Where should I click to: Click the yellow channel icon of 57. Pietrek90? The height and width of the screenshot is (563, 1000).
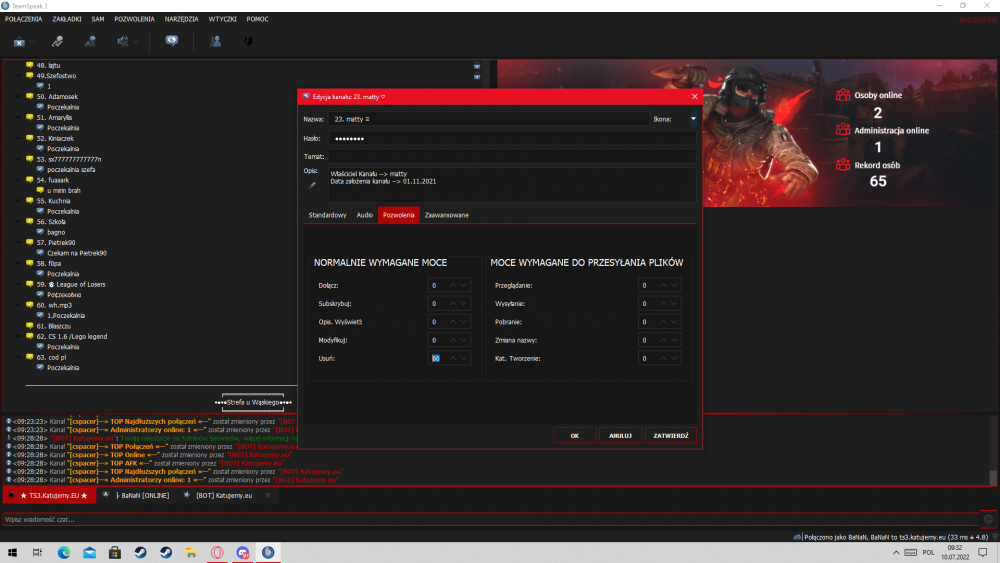29,242
